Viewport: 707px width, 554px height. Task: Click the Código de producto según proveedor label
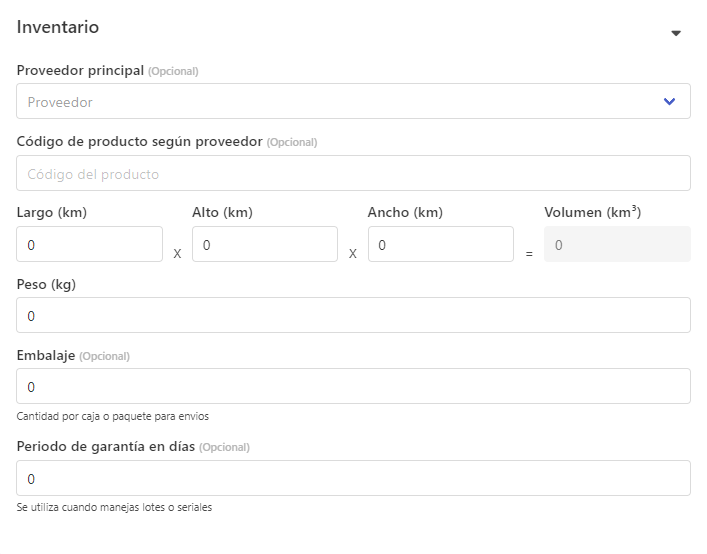pyautogui.click(x=139, y=141)
